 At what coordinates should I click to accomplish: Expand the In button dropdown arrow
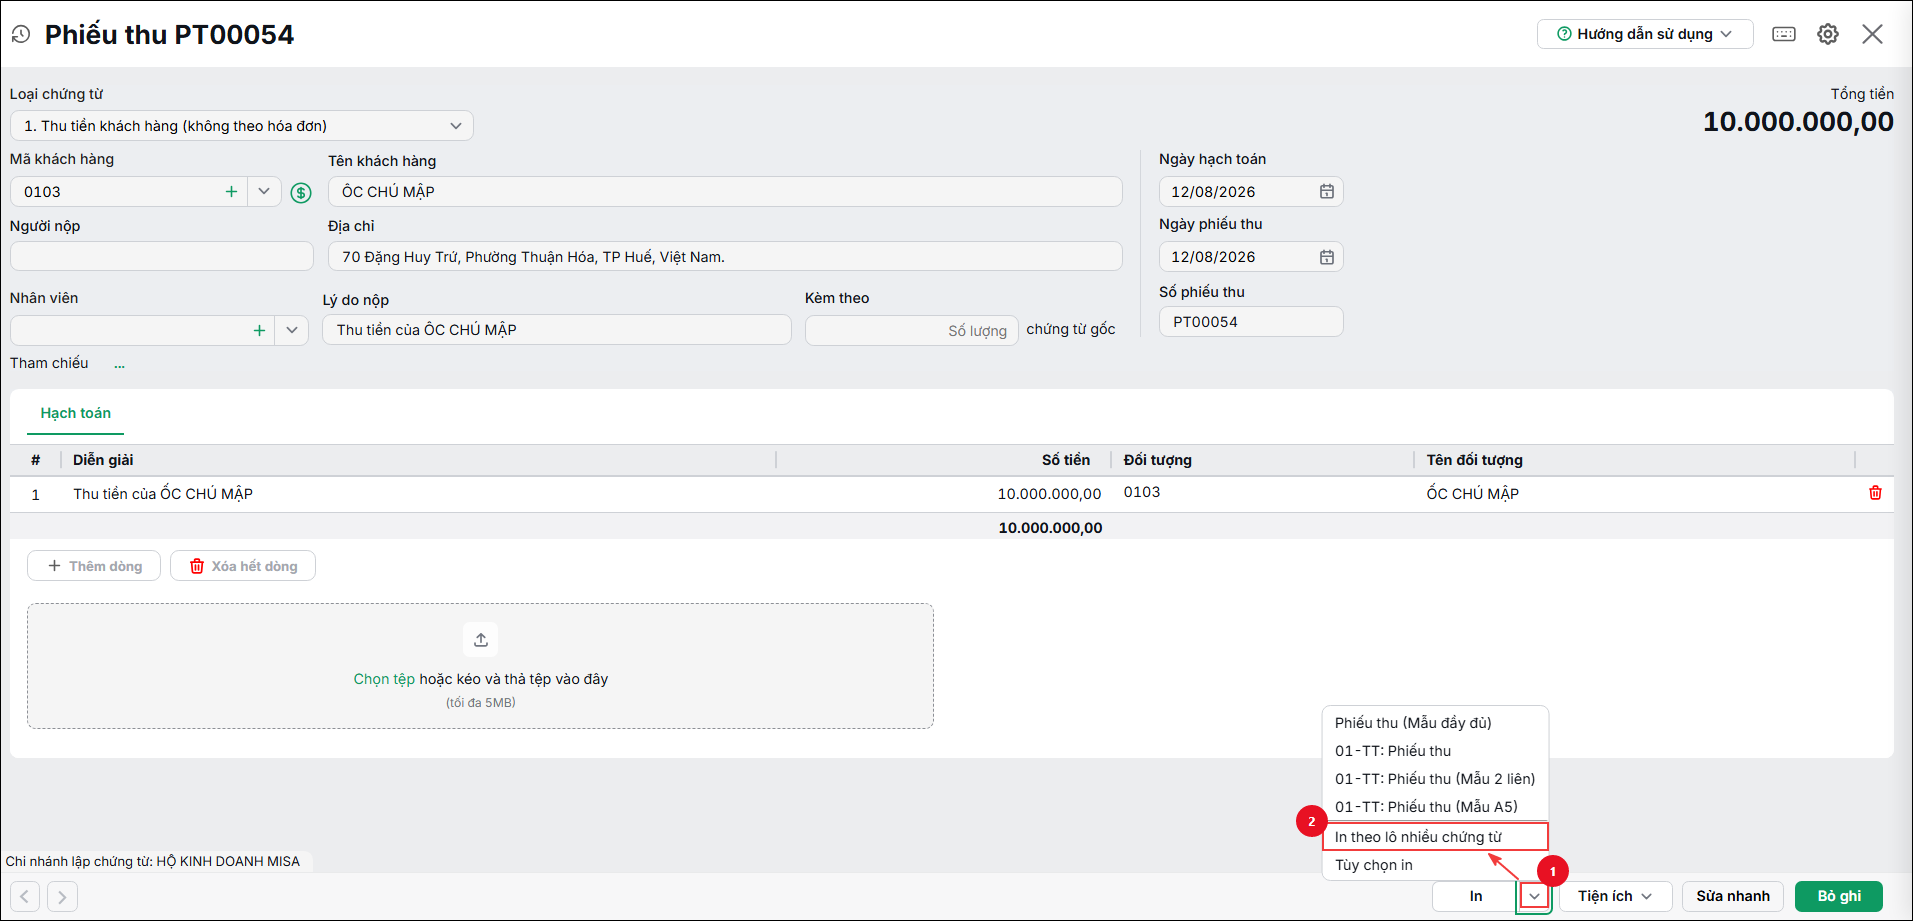click(x=1534, y=896)
